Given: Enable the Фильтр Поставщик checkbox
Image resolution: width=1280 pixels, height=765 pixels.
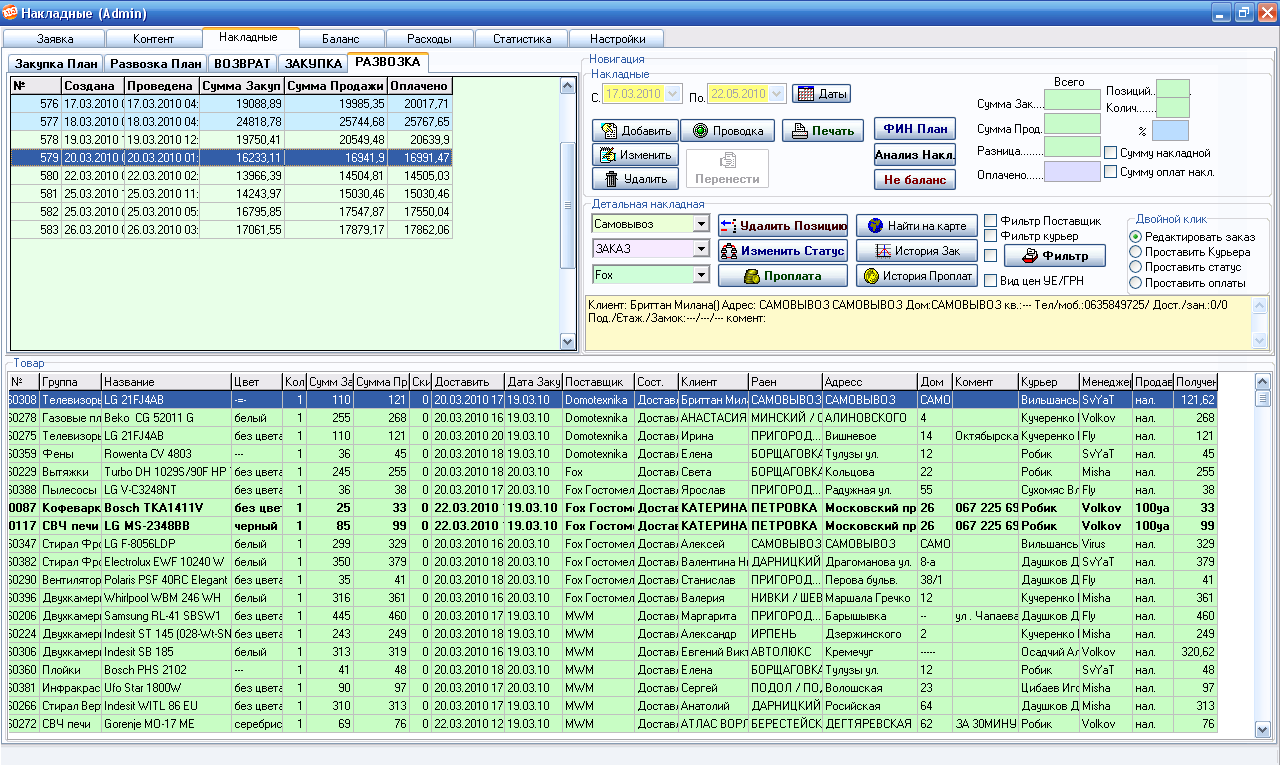Looking at the screenshot, I should click(990, 220).
